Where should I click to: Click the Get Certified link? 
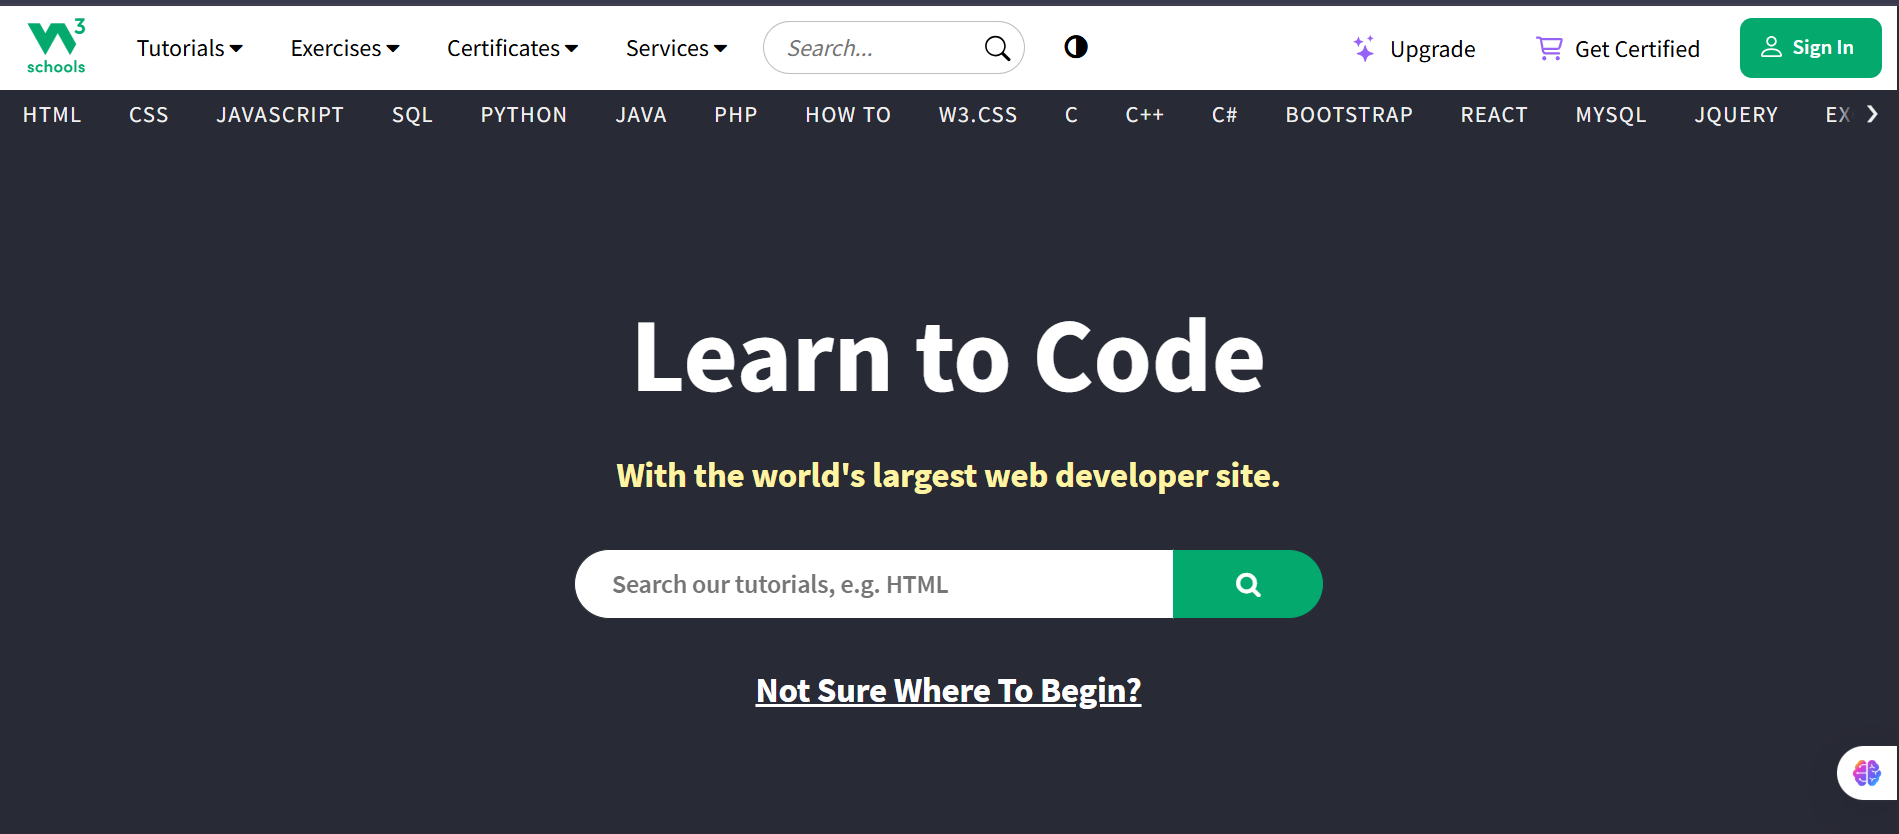point(1618,48)
